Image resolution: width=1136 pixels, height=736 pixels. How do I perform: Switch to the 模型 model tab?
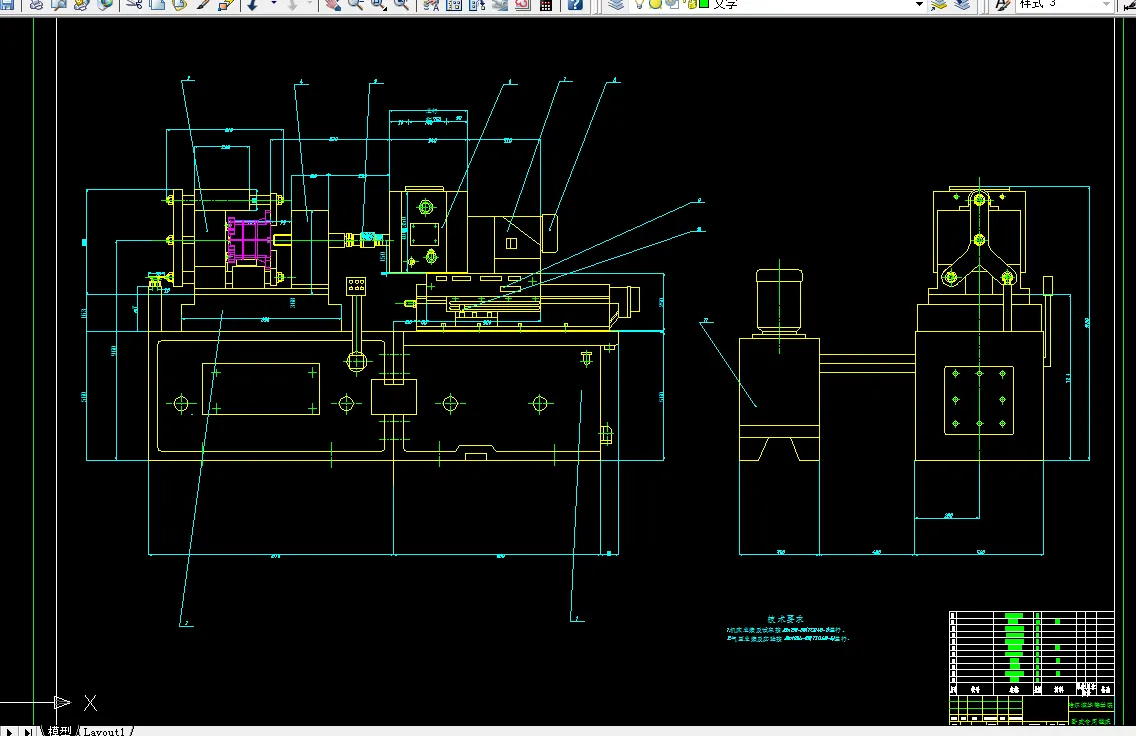[x=59, y=731]
